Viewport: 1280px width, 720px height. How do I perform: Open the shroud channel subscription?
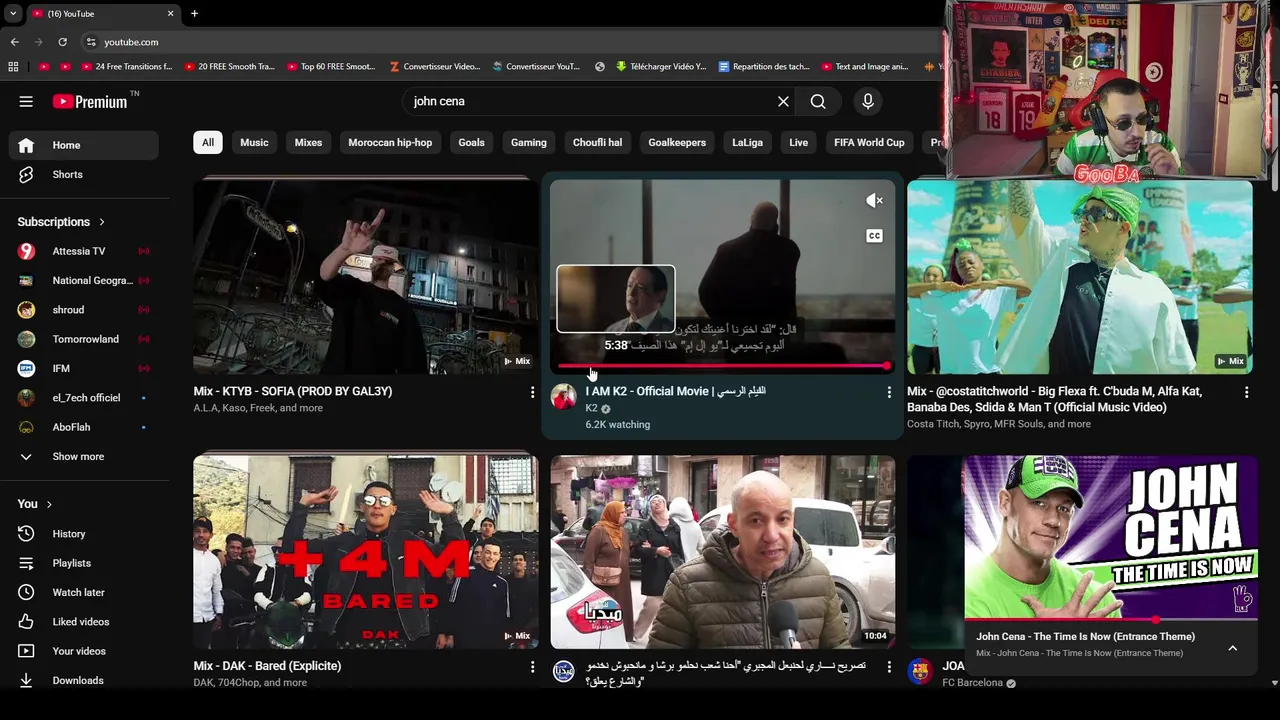pos(83,310)
